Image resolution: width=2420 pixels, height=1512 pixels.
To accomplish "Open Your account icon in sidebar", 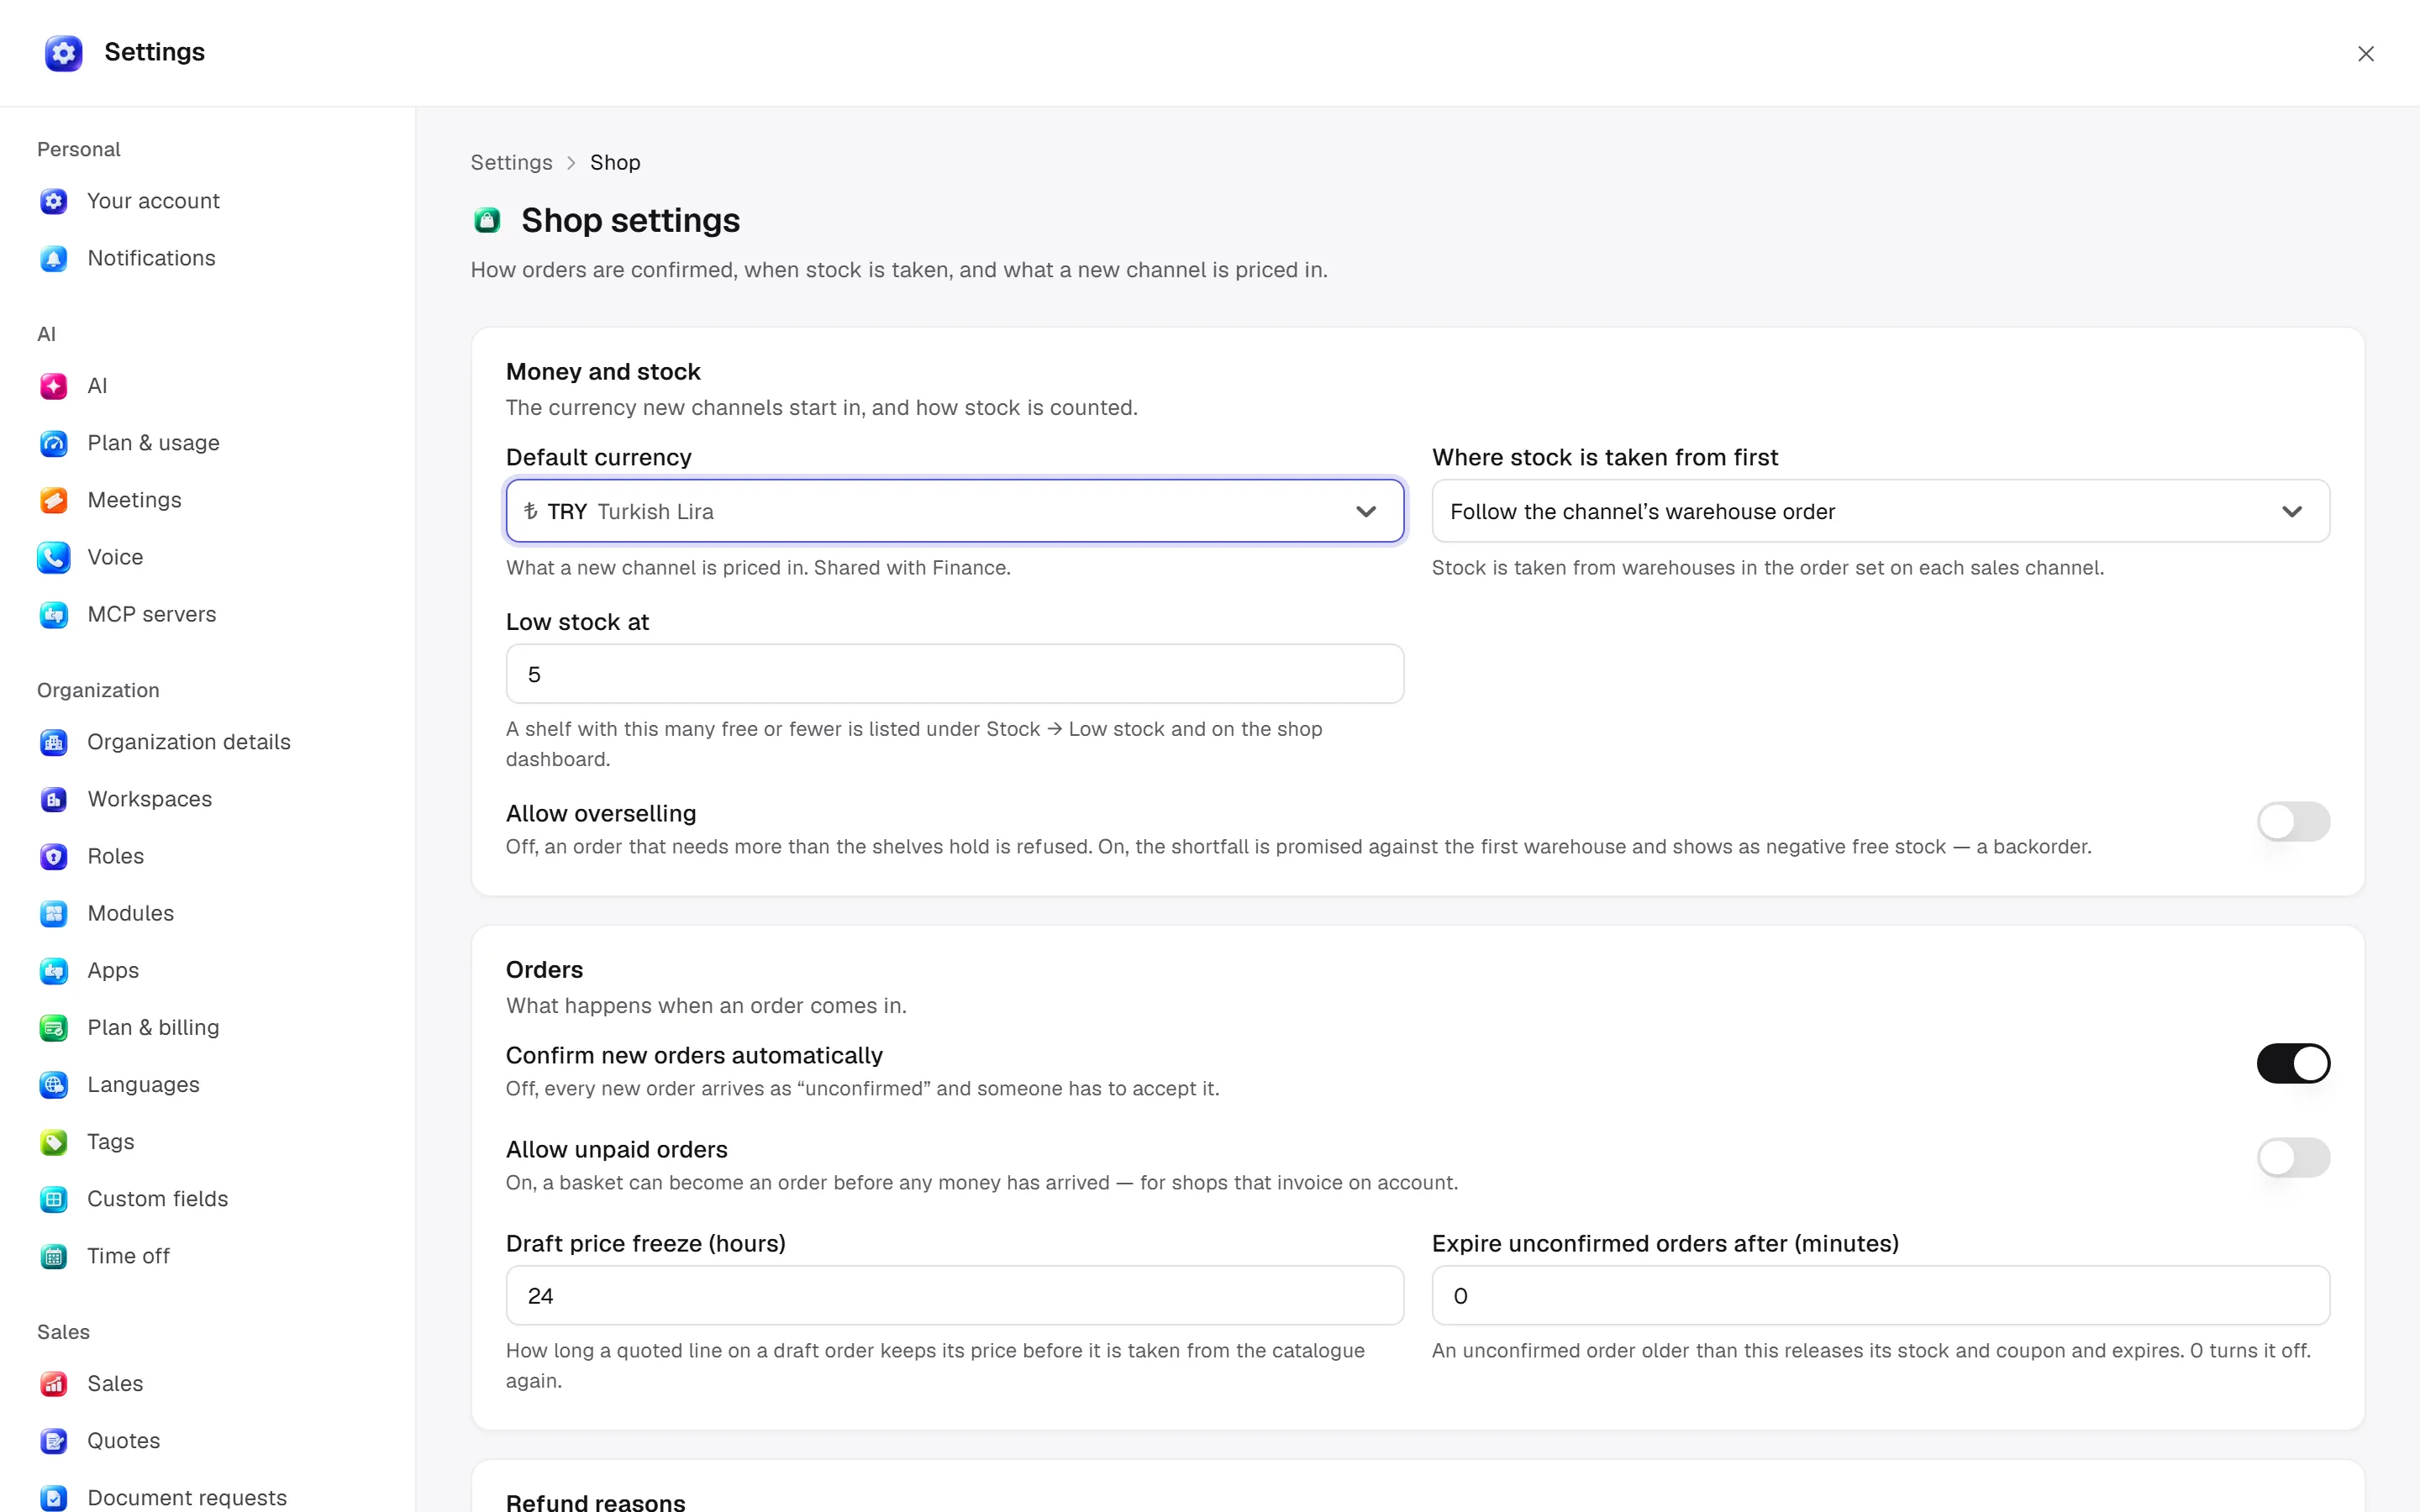I will coord(54,201).
